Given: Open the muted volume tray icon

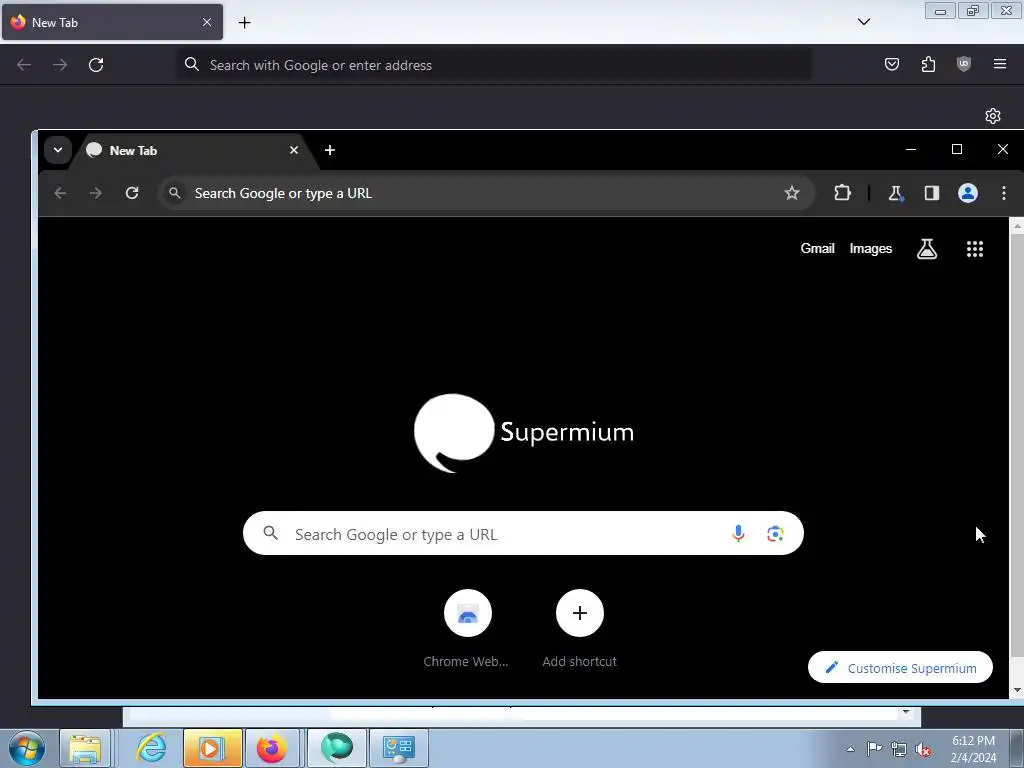Looking at the screenshot, I should tap(923, 749).
